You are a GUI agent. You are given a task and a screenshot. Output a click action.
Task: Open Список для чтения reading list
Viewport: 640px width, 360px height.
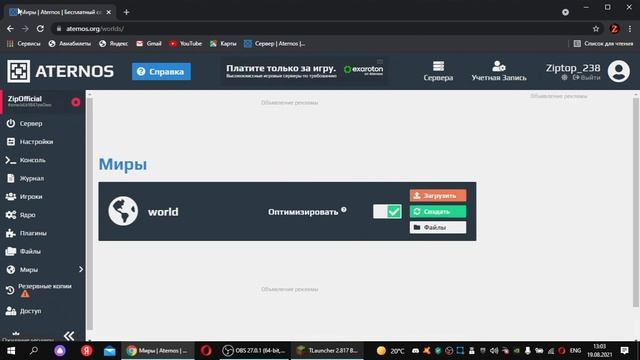603,44
